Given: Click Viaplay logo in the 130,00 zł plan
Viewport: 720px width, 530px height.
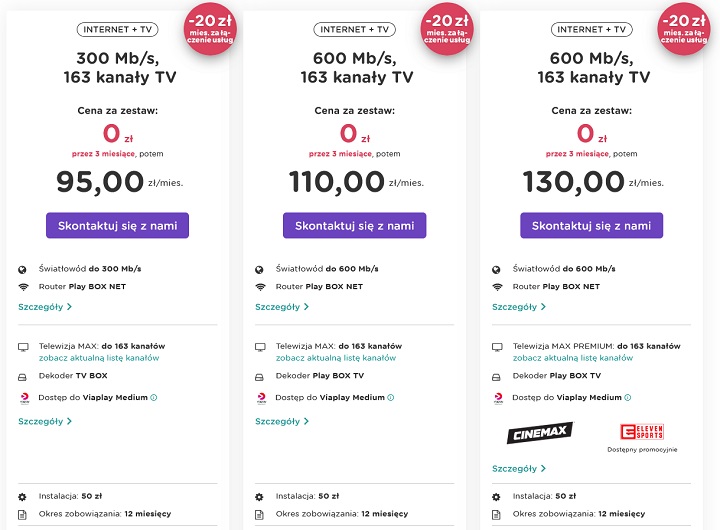Looking at the screenshot, I should coord(497,398).
